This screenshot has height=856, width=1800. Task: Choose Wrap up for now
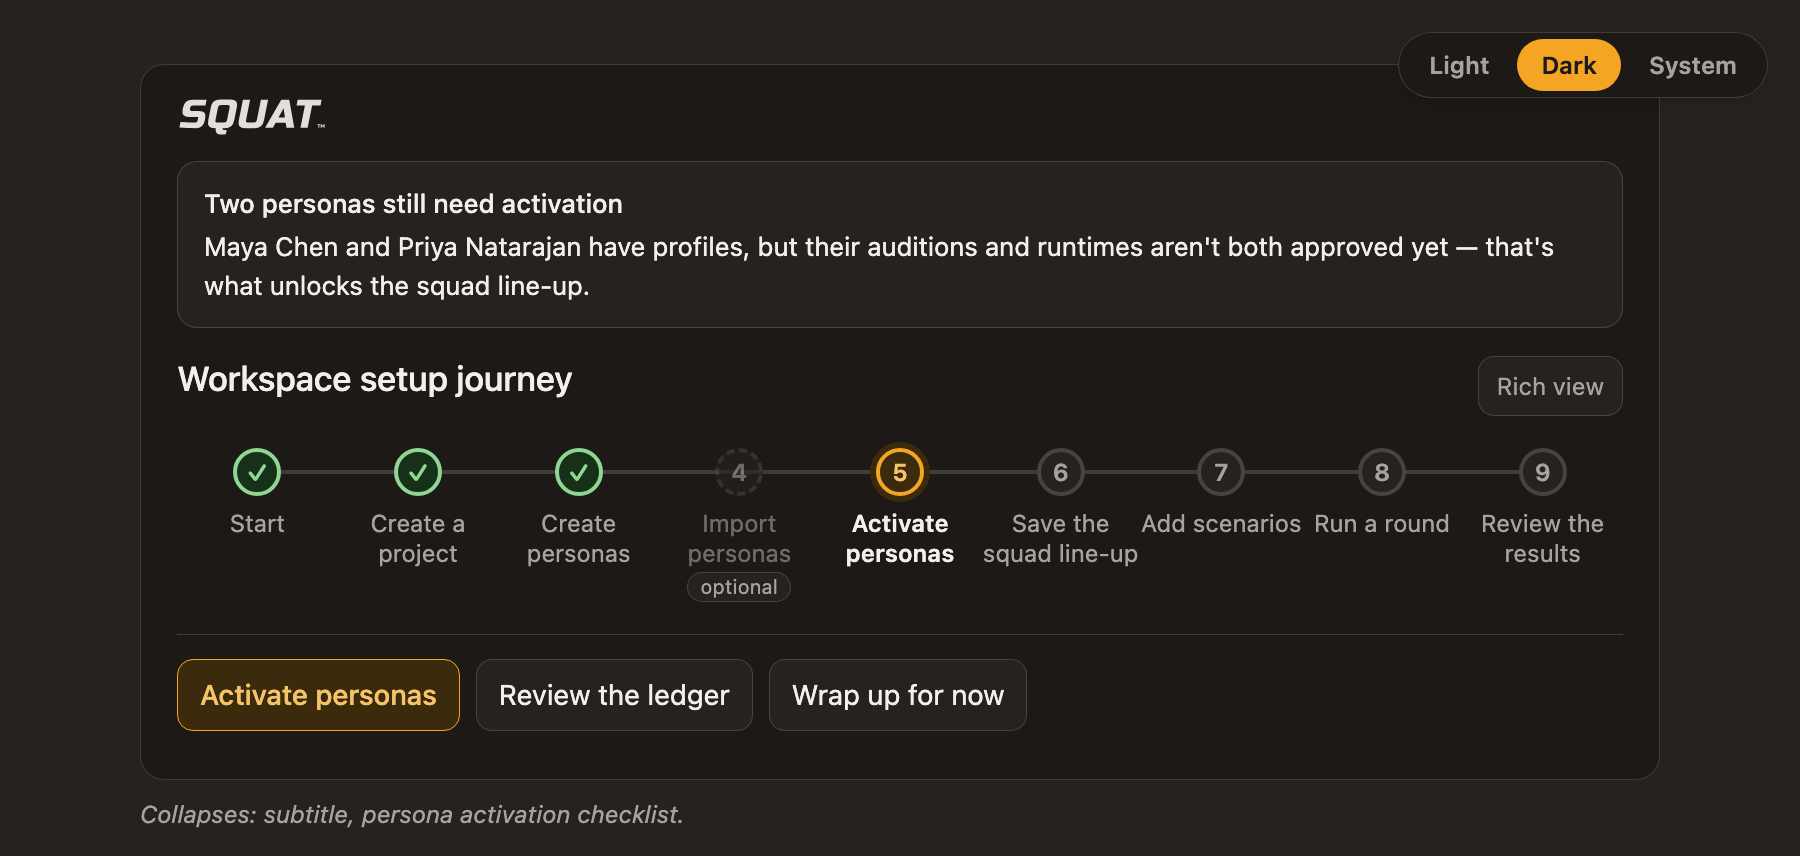click(x=898, y=695)
